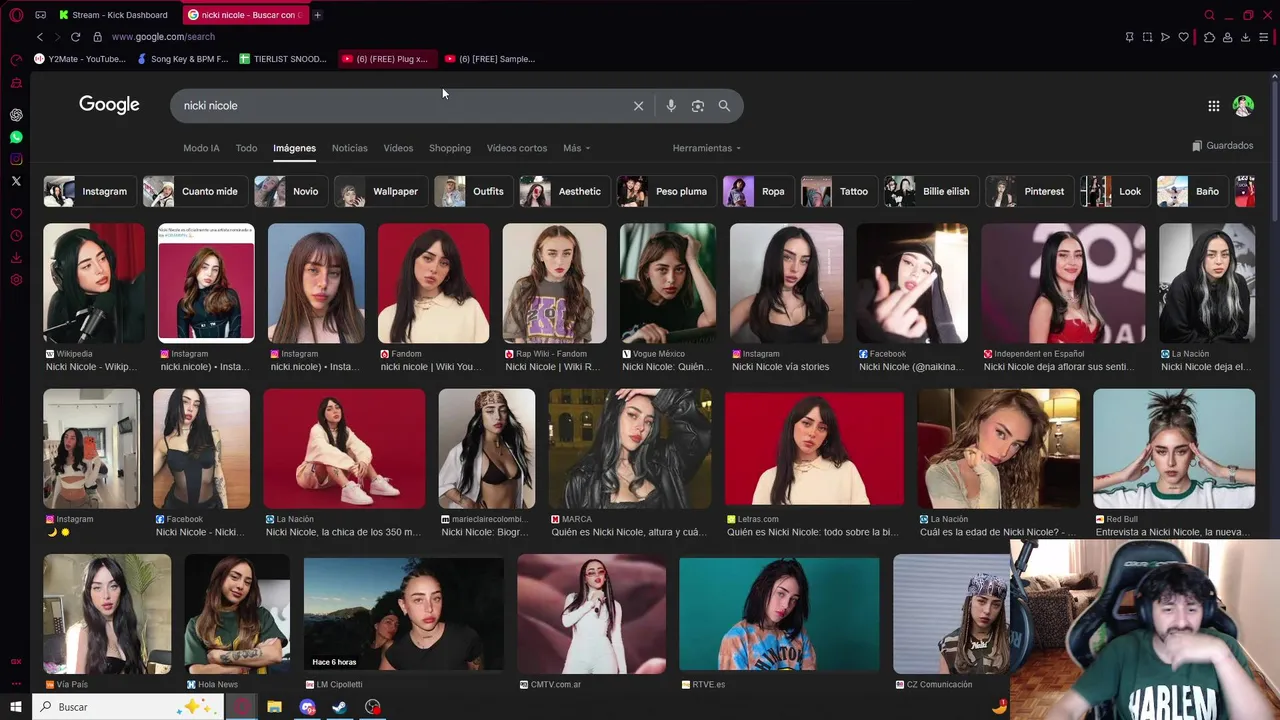The height and width of the screenshot is (720, 1280).
Task: Filter images by Instagram chip
Action: (89, 191)
